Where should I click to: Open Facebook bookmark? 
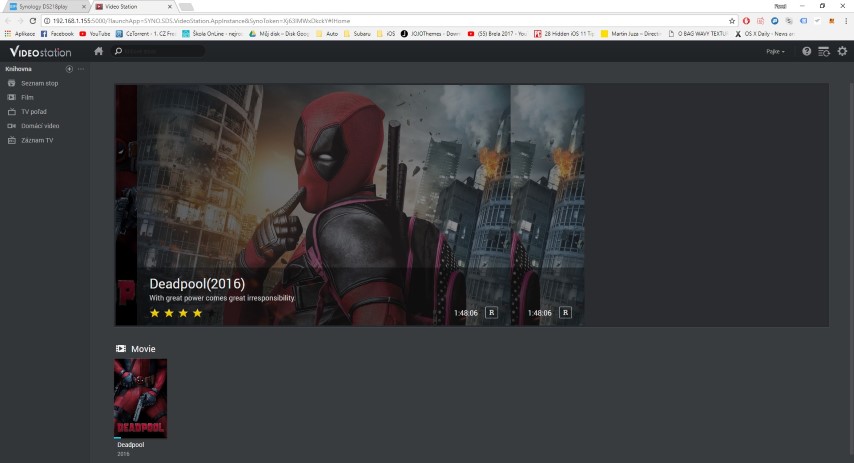(57, 34)
